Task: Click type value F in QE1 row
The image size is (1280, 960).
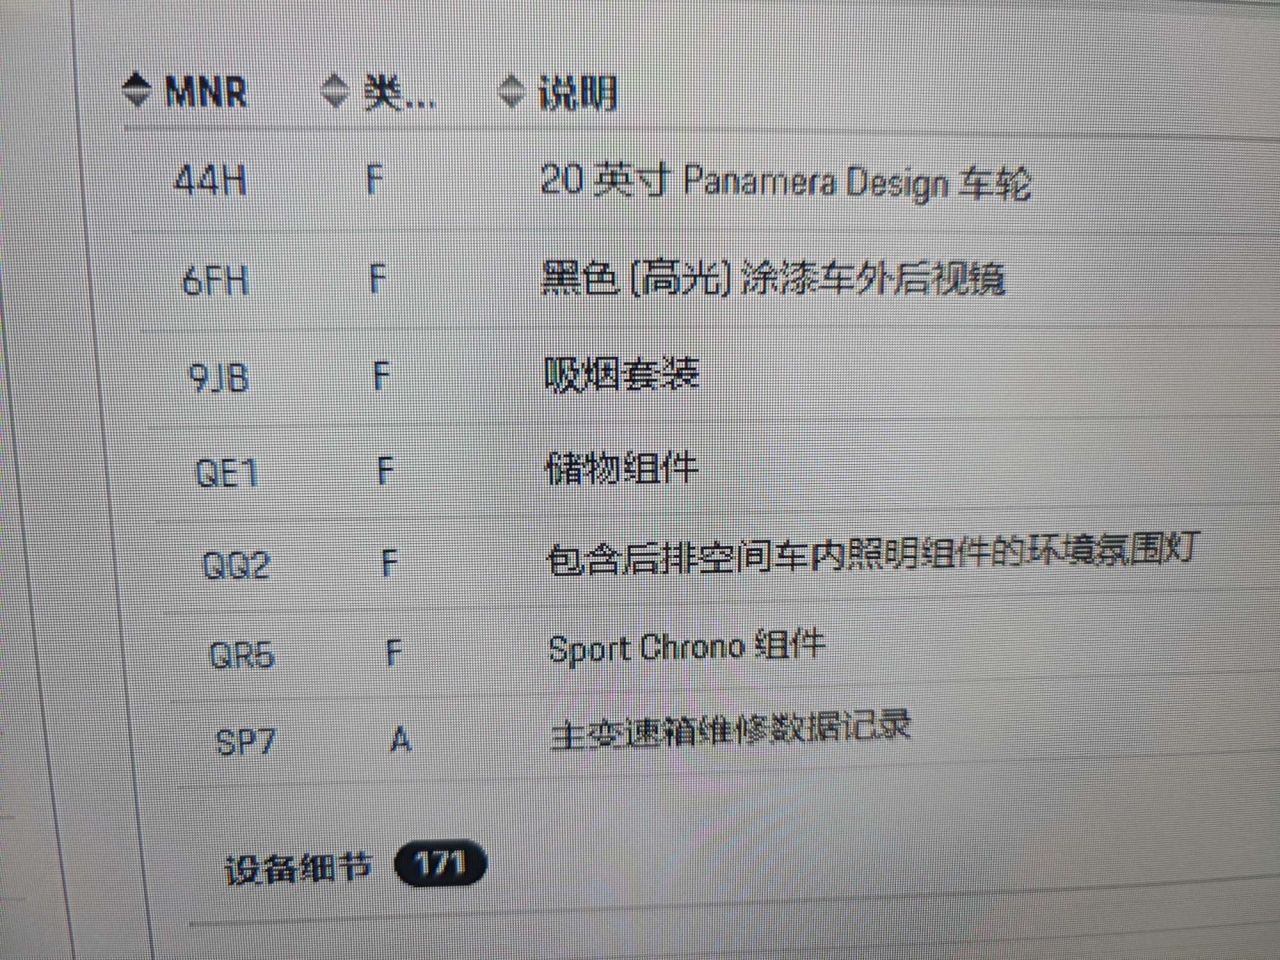Action: pyautogui.click(x=385, y=470)
